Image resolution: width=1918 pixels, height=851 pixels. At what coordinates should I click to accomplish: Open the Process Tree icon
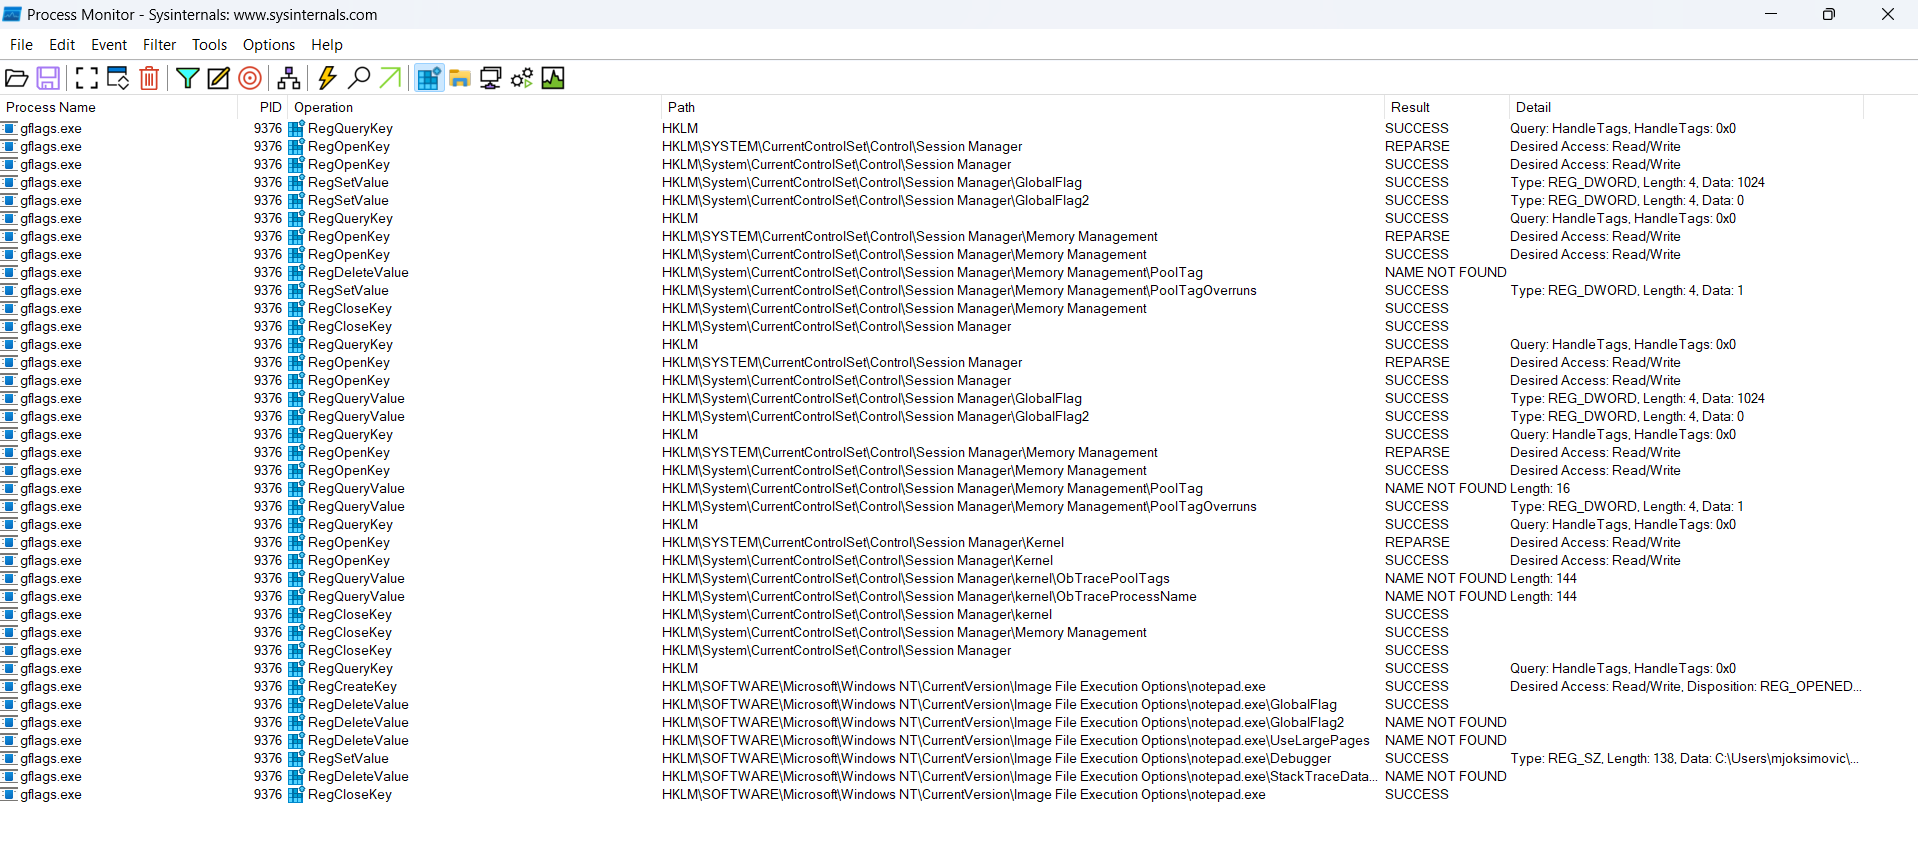289,78
